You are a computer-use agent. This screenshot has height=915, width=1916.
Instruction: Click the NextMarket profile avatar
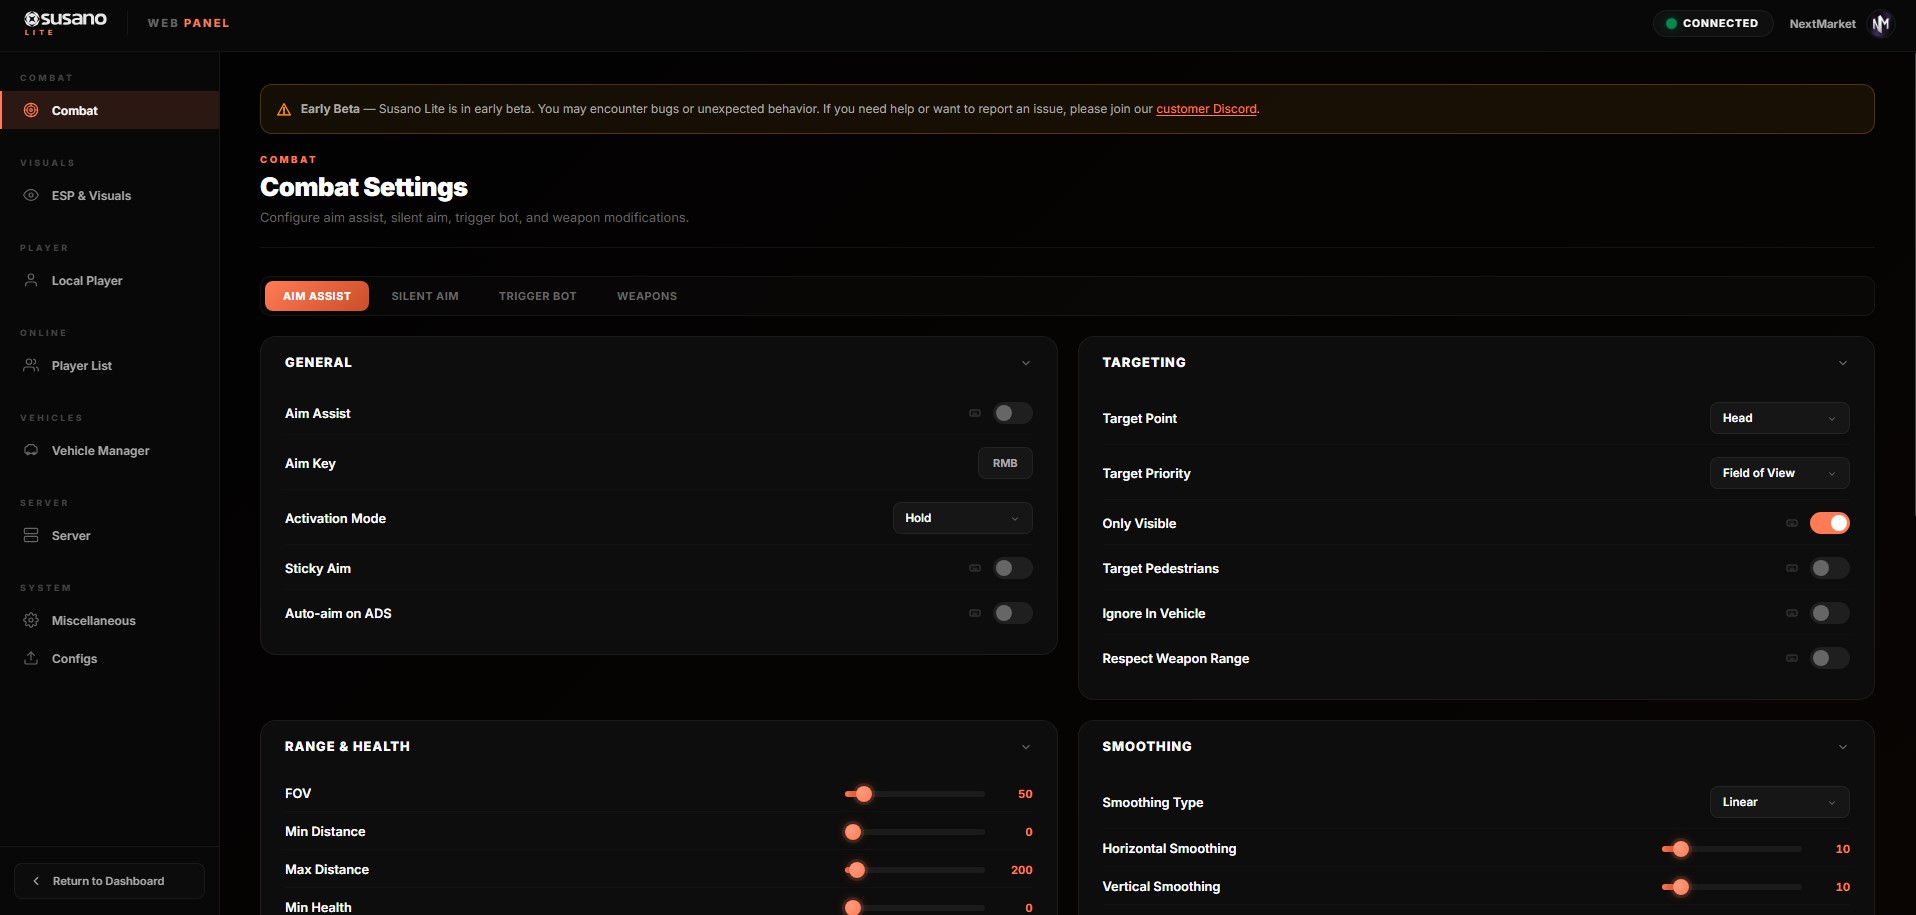coord(1881,23)
